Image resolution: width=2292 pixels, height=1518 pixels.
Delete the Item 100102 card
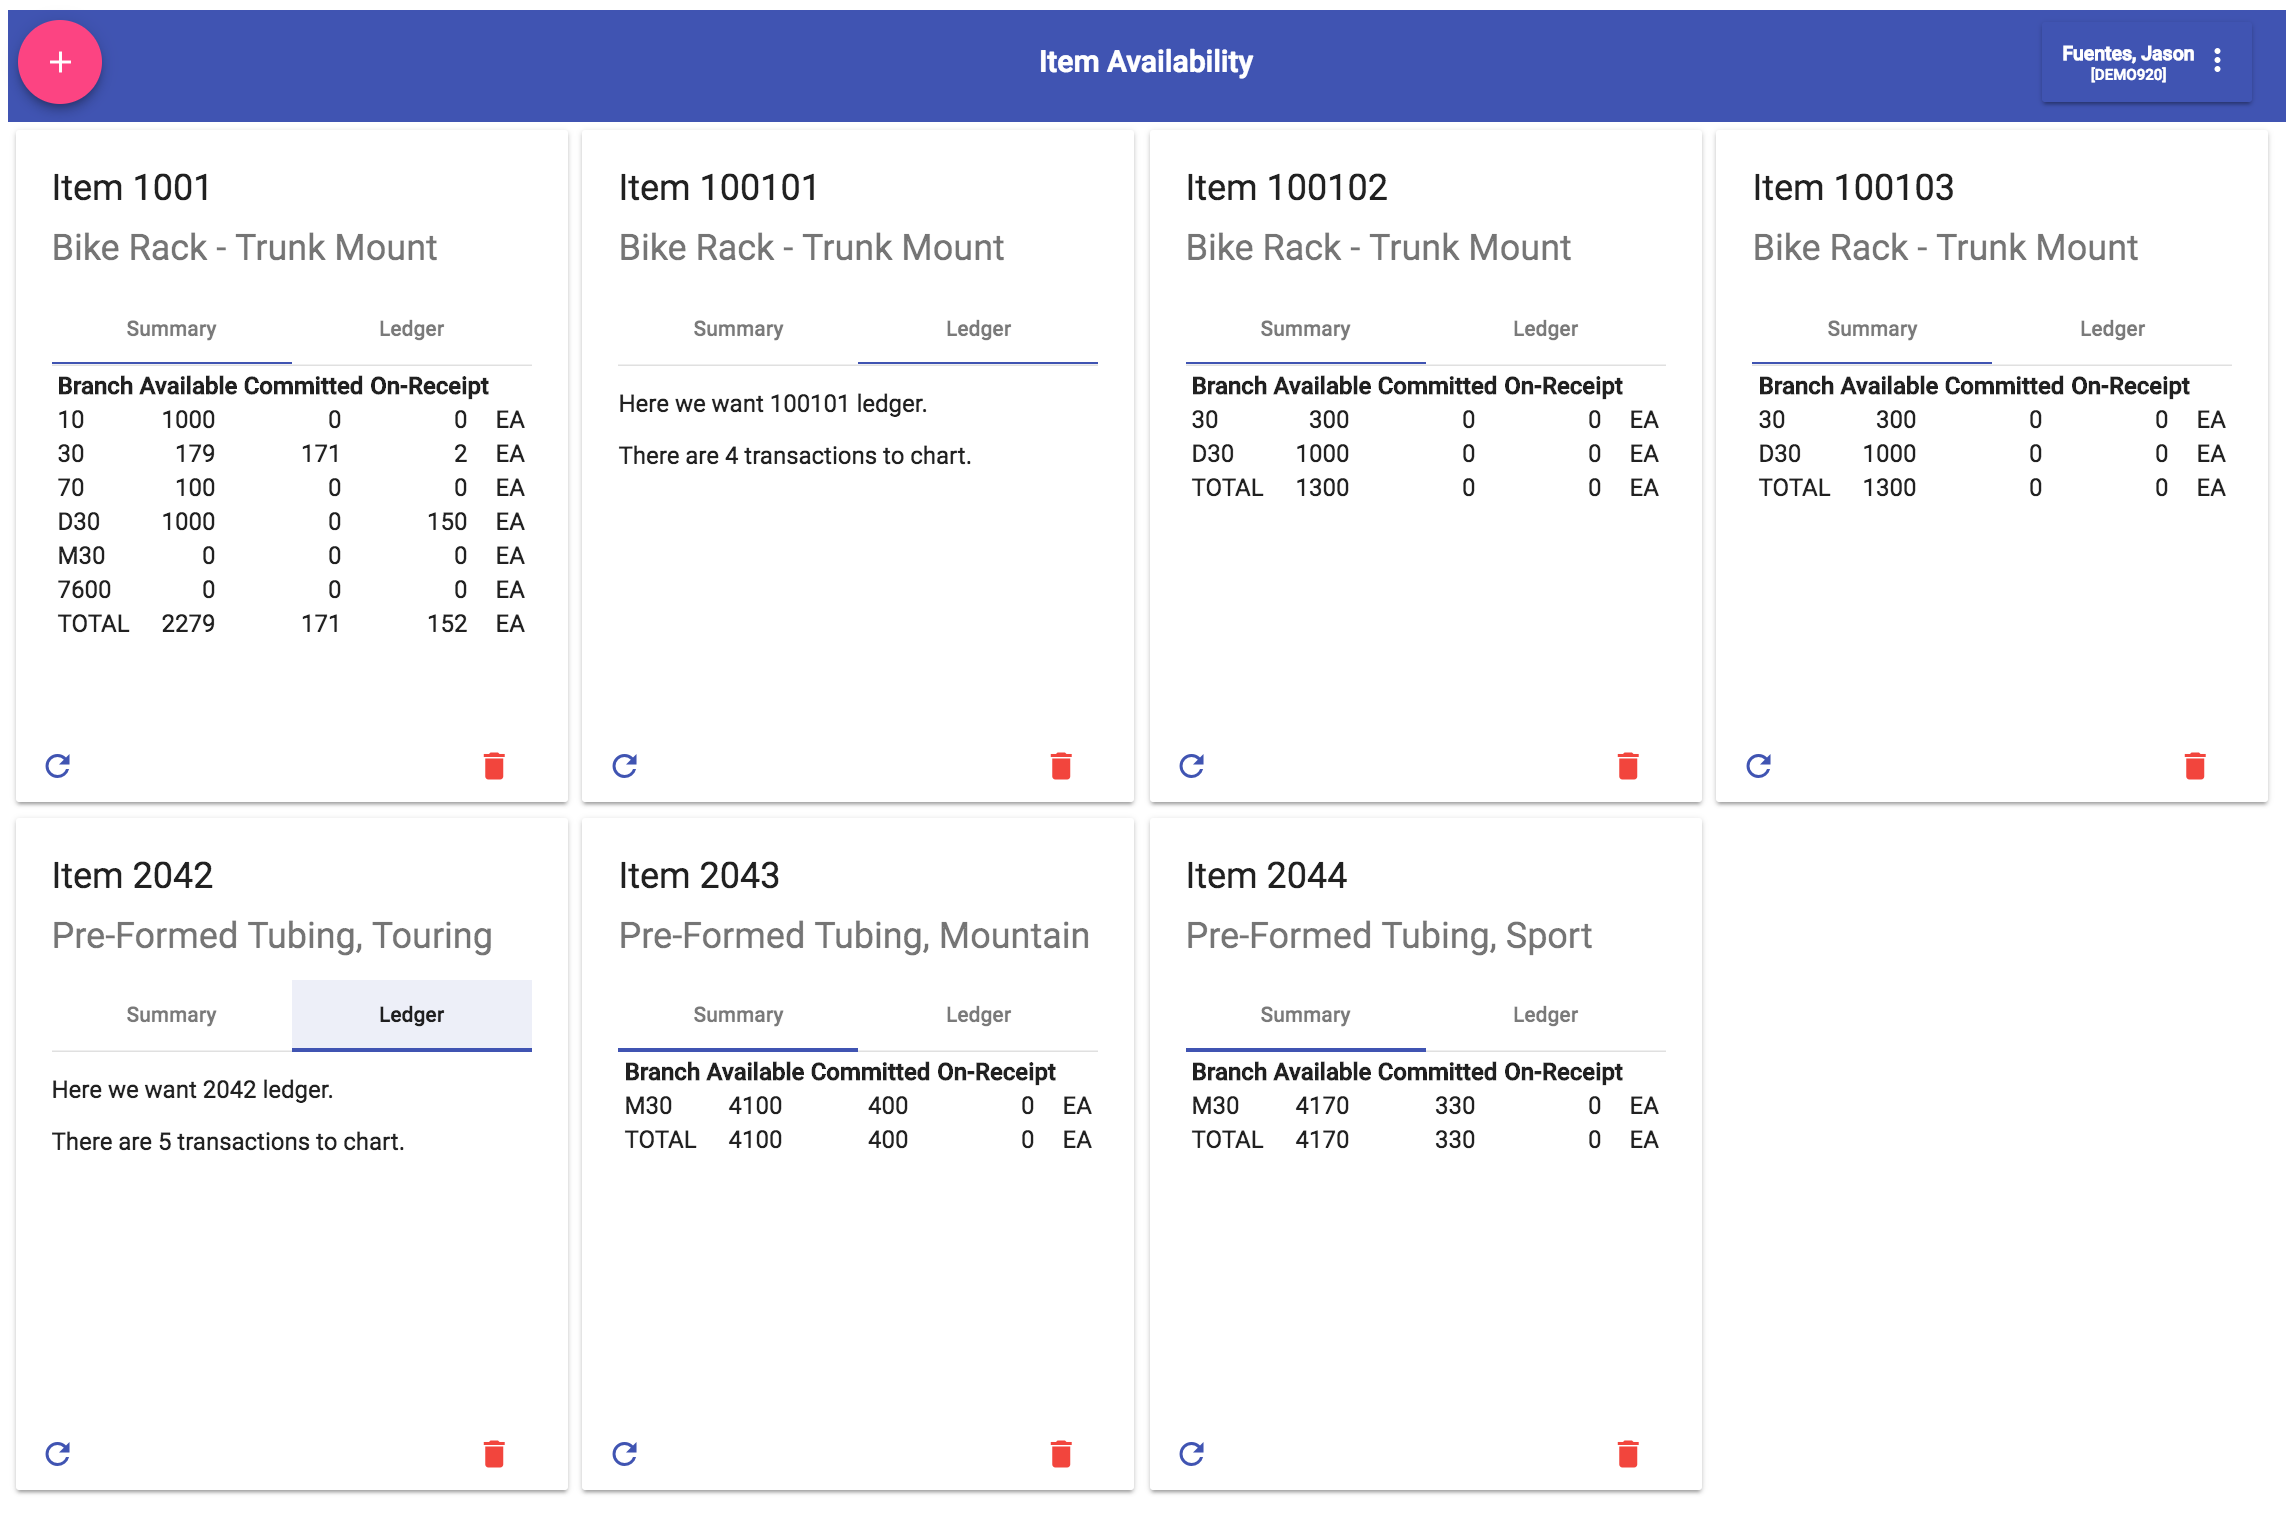coord(1628,766)
